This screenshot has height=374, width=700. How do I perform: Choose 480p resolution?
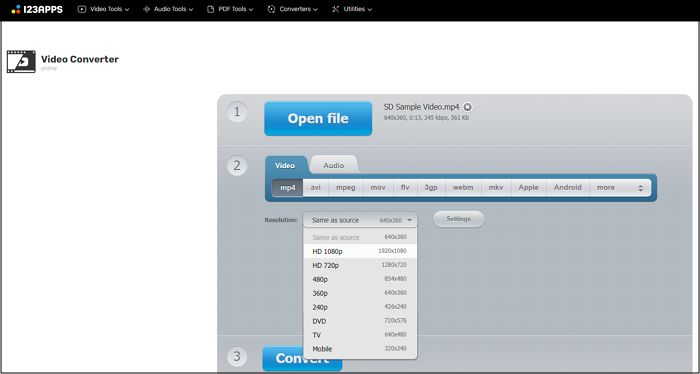(x=360, y=279)
